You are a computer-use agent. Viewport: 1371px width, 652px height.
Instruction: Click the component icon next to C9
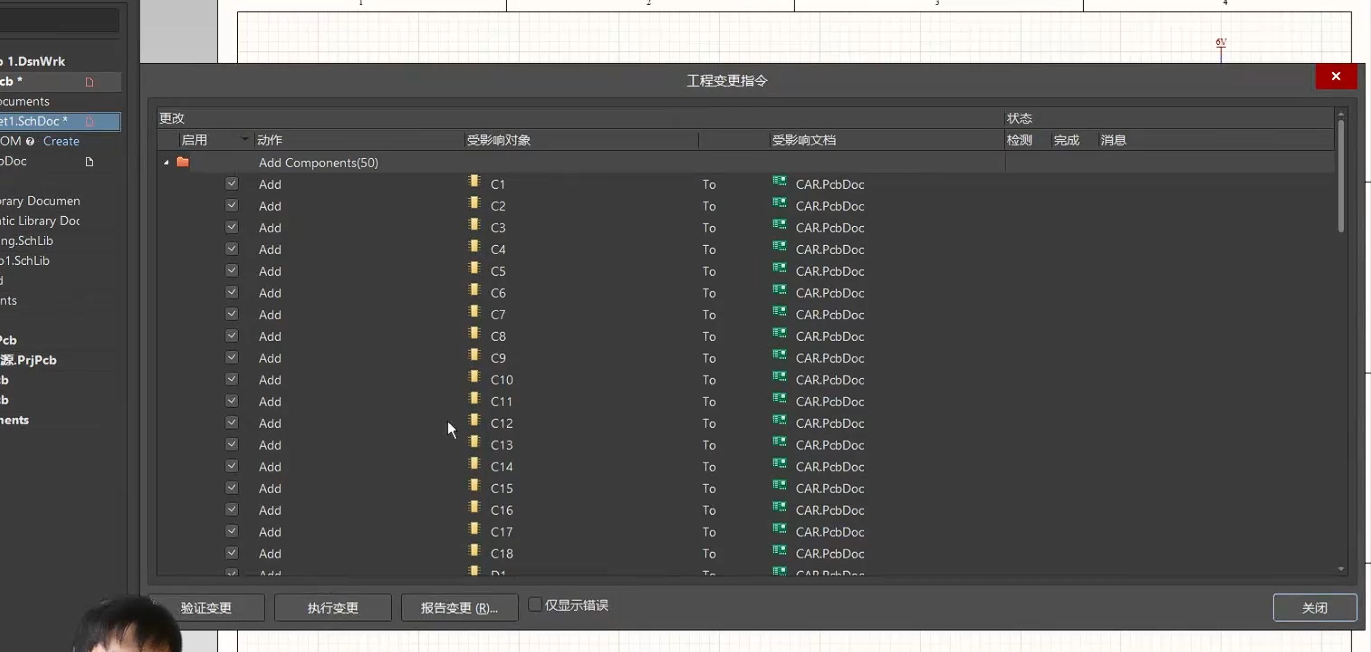pos(475,356)
